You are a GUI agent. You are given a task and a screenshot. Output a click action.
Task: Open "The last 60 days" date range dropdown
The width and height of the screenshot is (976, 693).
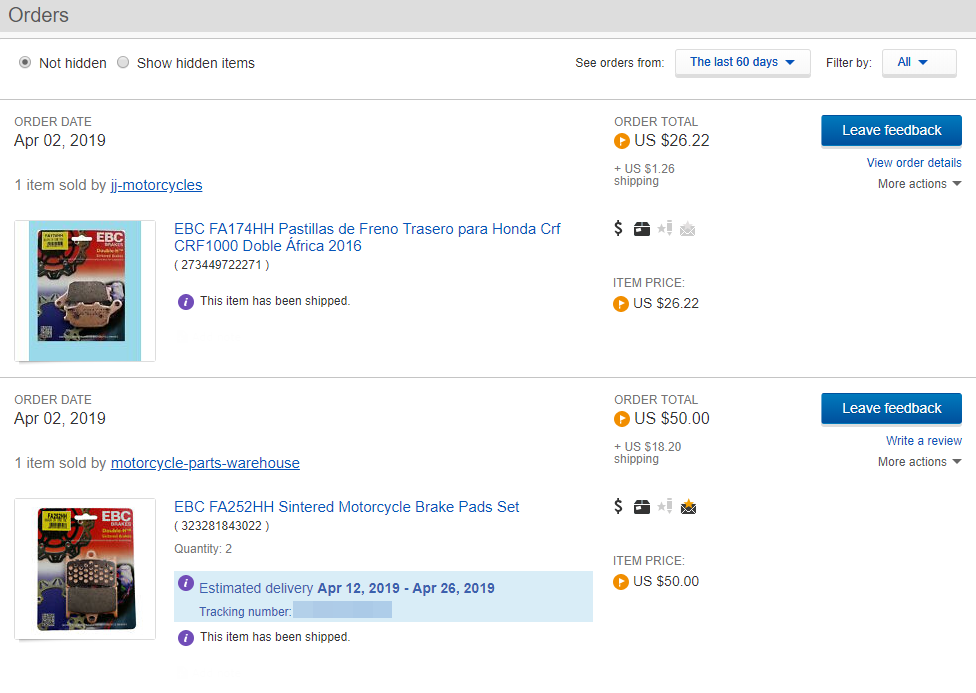pos(742,62)
